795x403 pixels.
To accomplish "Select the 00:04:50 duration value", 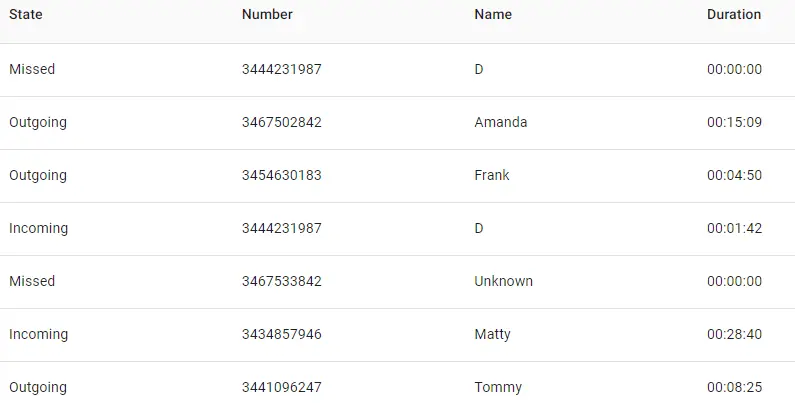I will coord(735,176).
